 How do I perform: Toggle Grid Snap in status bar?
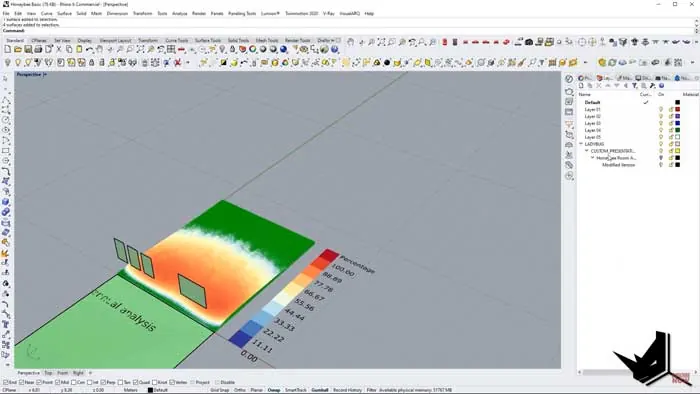(219, 390)
